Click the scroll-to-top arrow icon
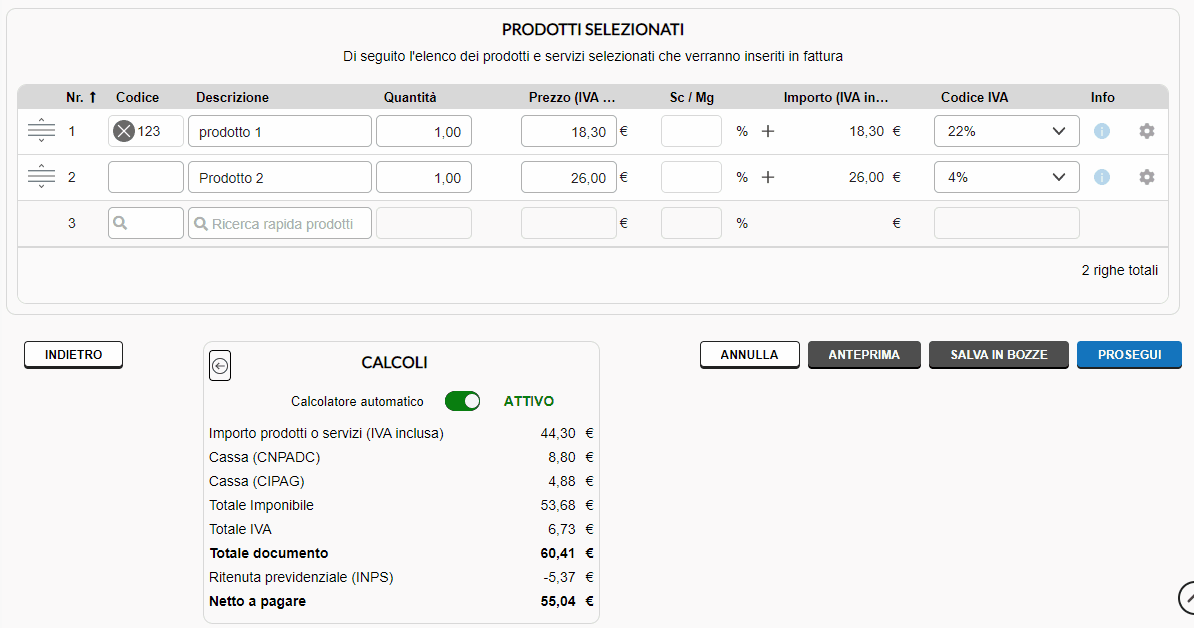 tap(1186, 597)
